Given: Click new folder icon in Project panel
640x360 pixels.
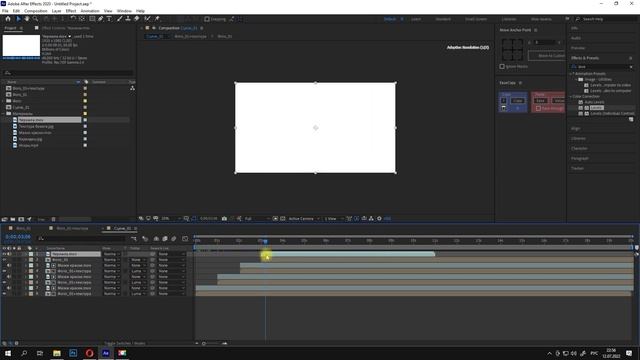Looking at the screenshot, I should tap(13, 219).
